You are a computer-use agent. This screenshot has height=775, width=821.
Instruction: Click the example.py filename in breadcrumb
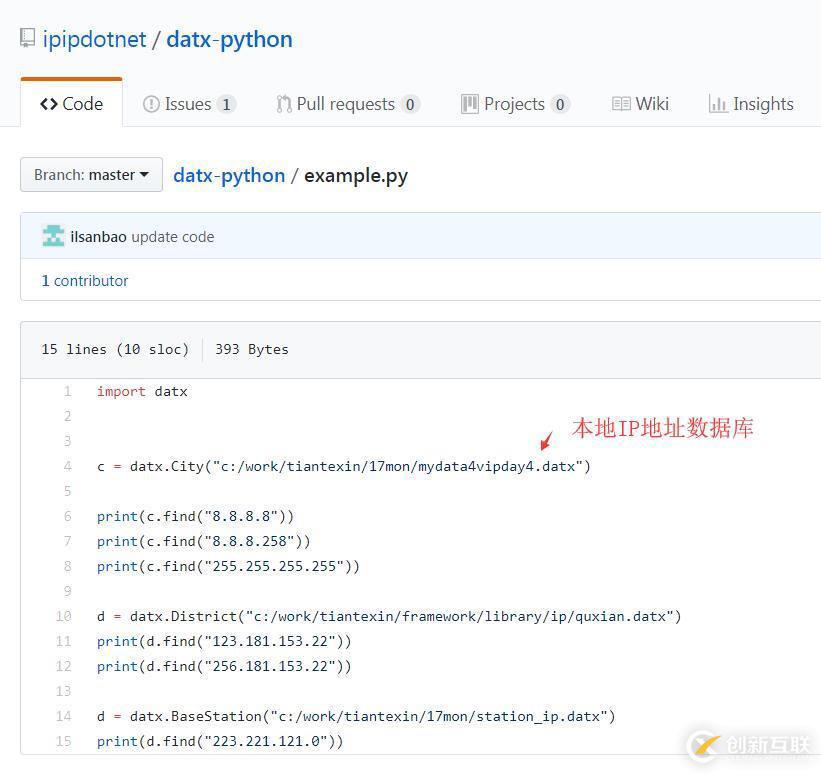tap(356, 176)
